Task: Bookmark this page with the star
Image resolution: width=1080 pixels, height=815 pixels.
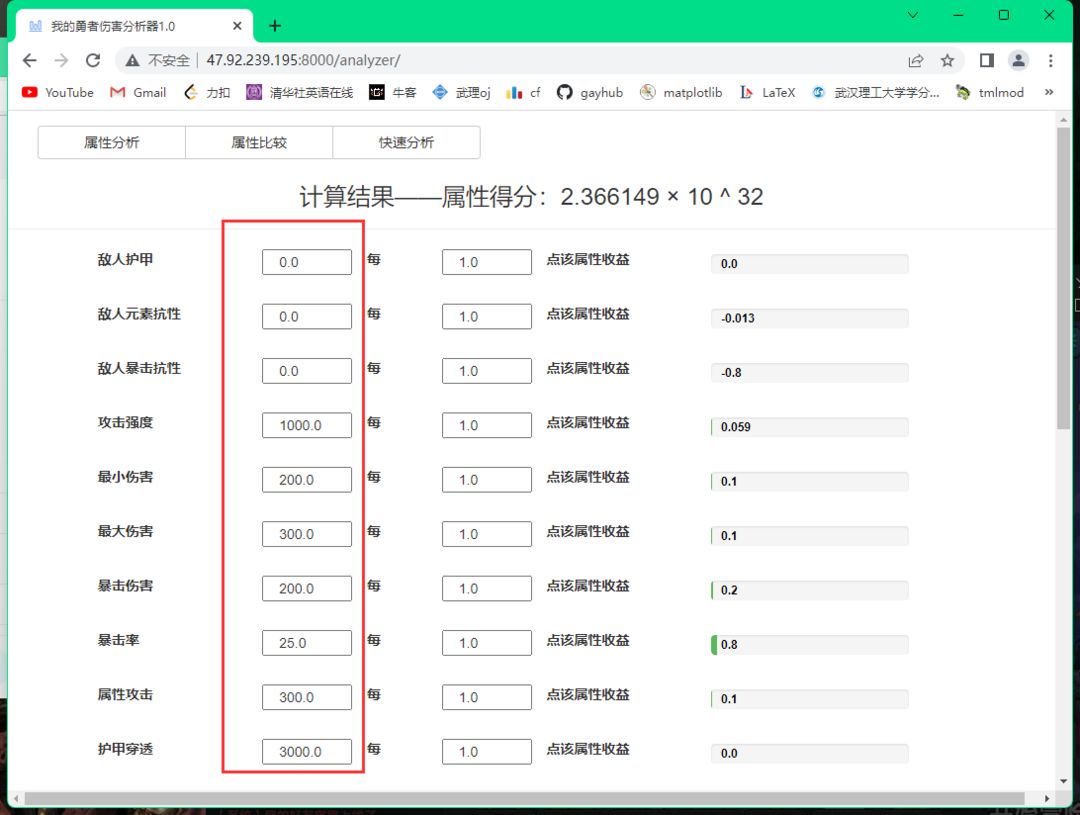Action: 948,61
